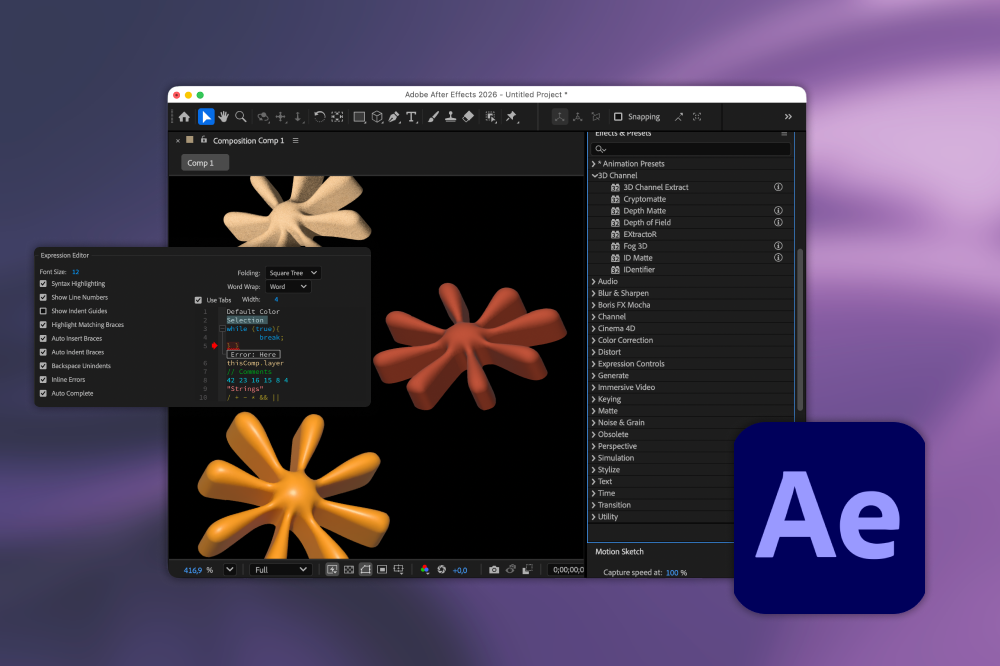Uncheck Auto Indent Braces

pyautogui.click(x=43, y=352)
